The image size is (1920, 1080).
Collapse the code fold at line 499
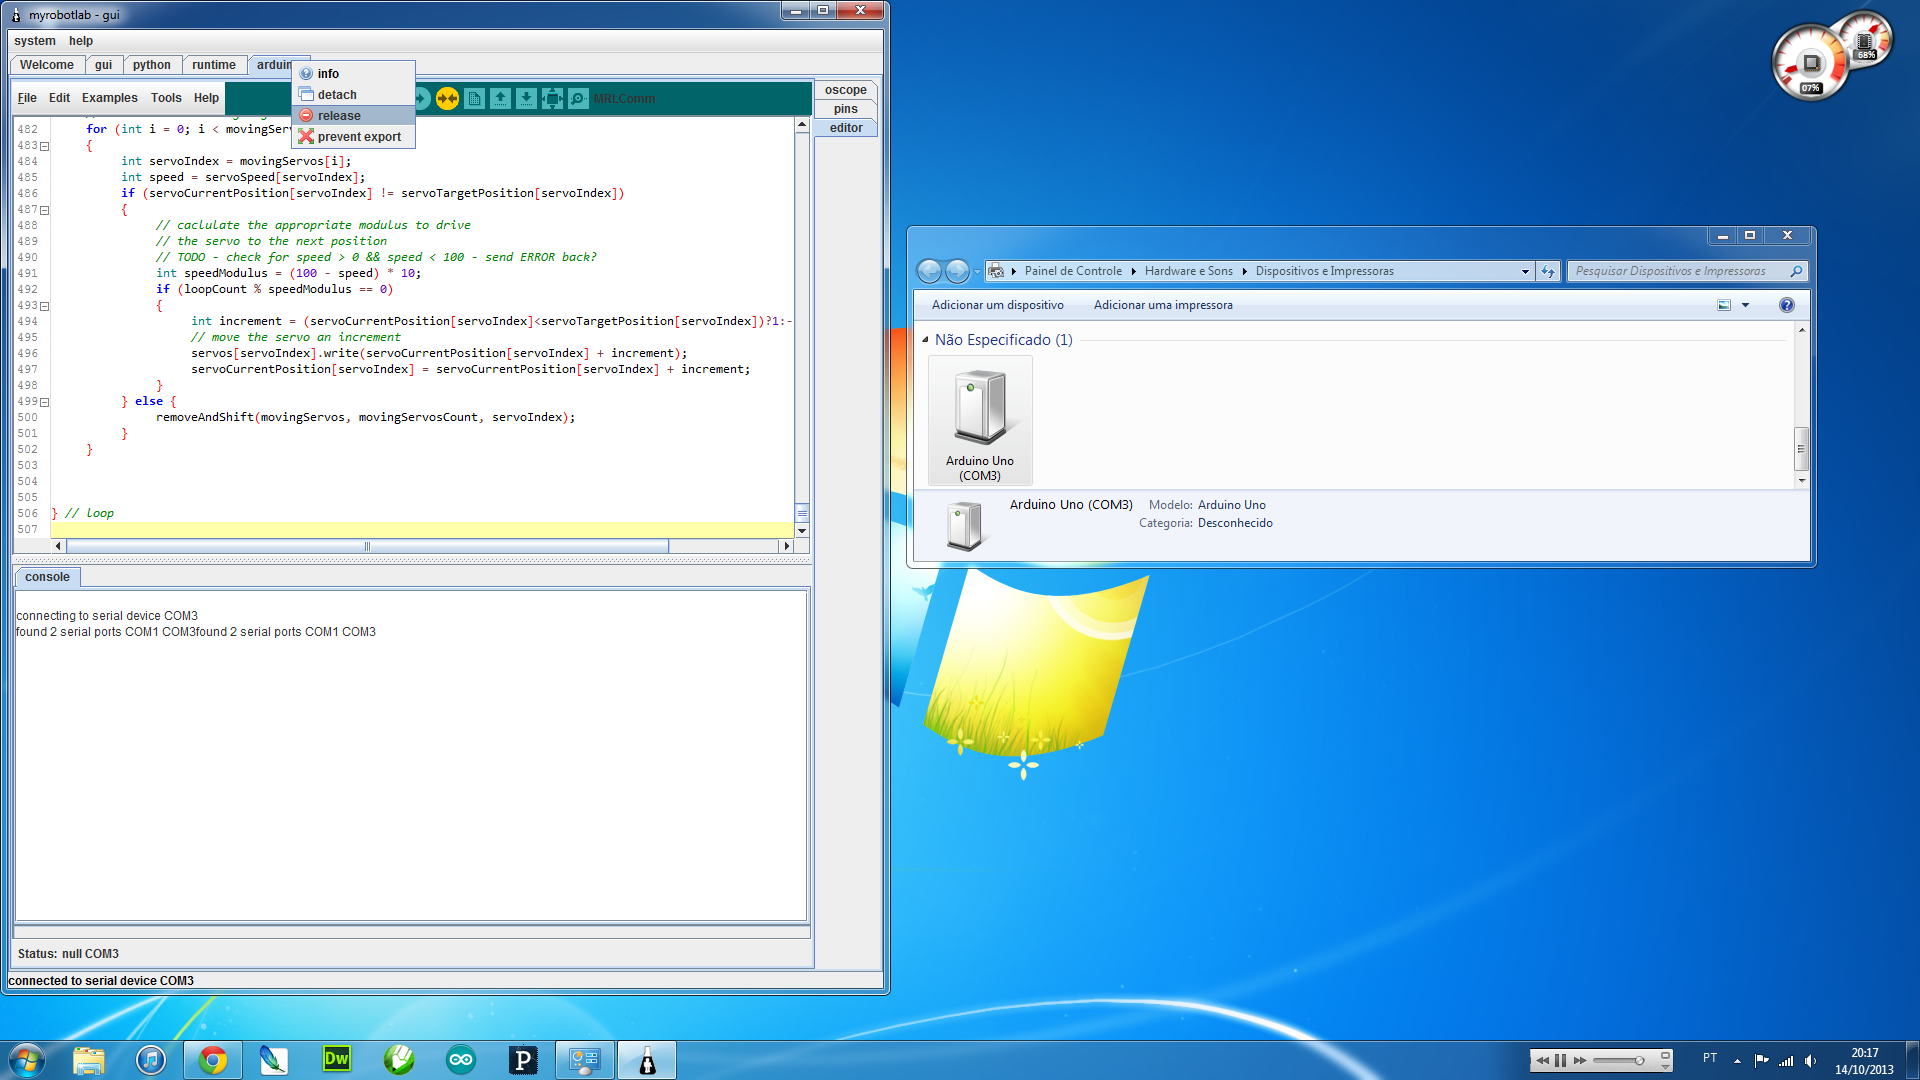(44, 402)
